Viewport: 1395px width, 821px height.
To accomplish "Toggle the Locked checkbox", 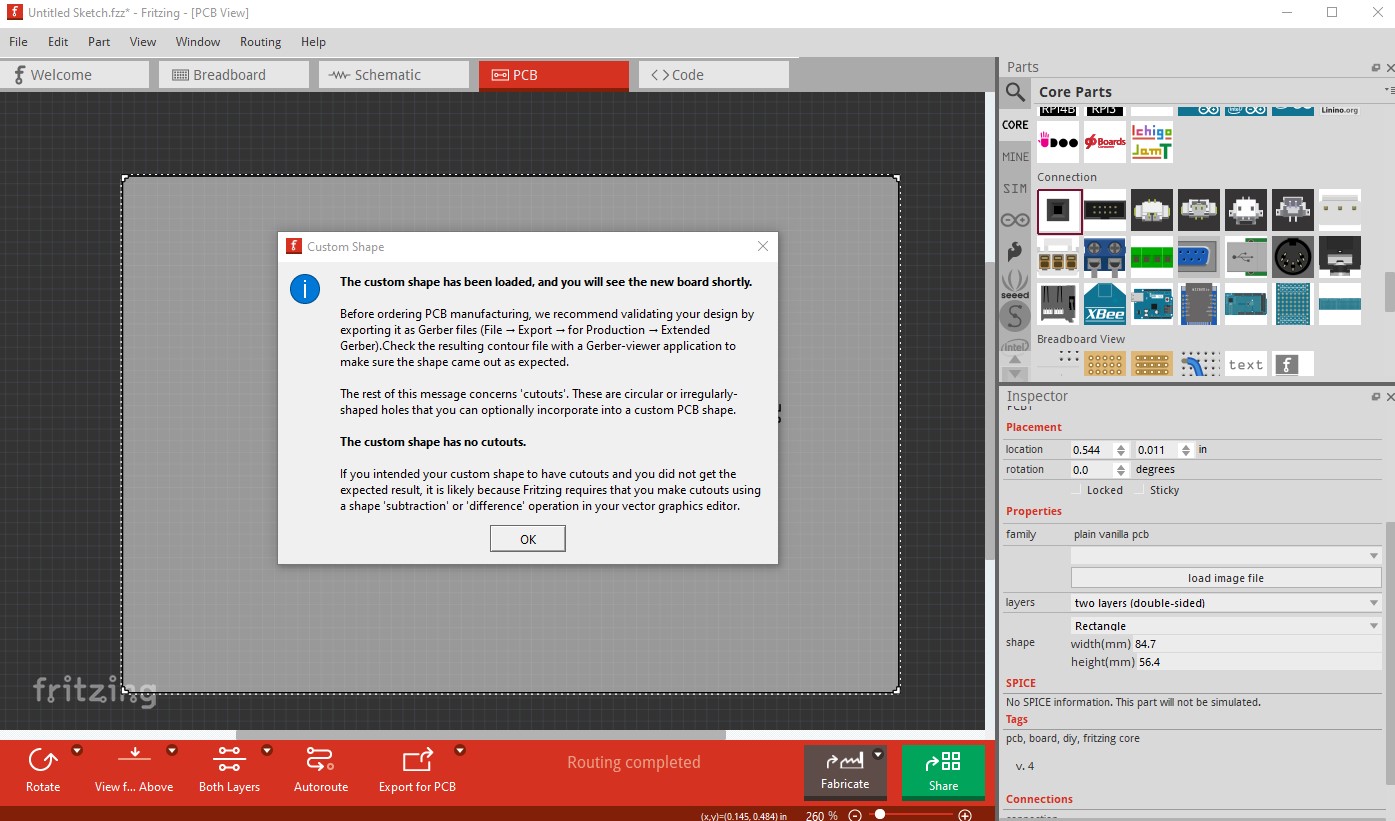I will pos(1076,490).
